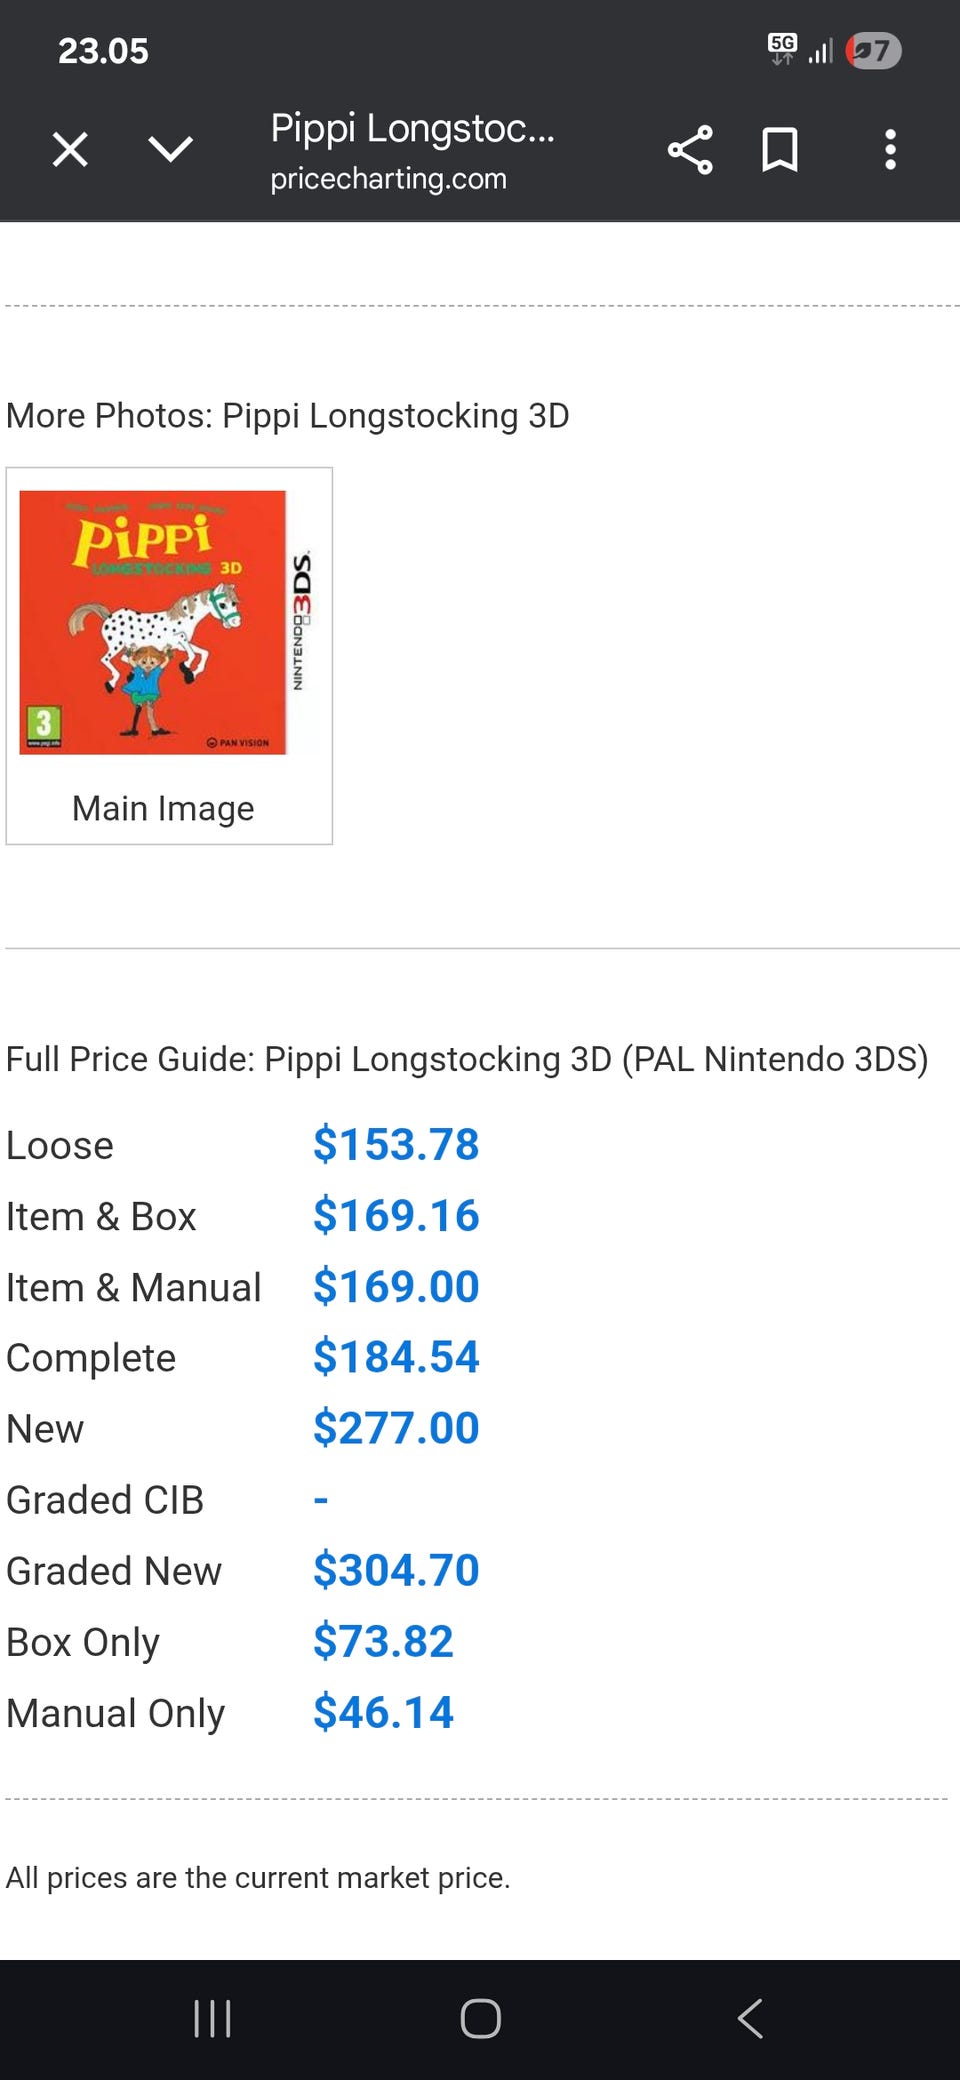Click the Loose price $153.78
The height and width of the screenshot is (2080, 960).
point(396,1145)
